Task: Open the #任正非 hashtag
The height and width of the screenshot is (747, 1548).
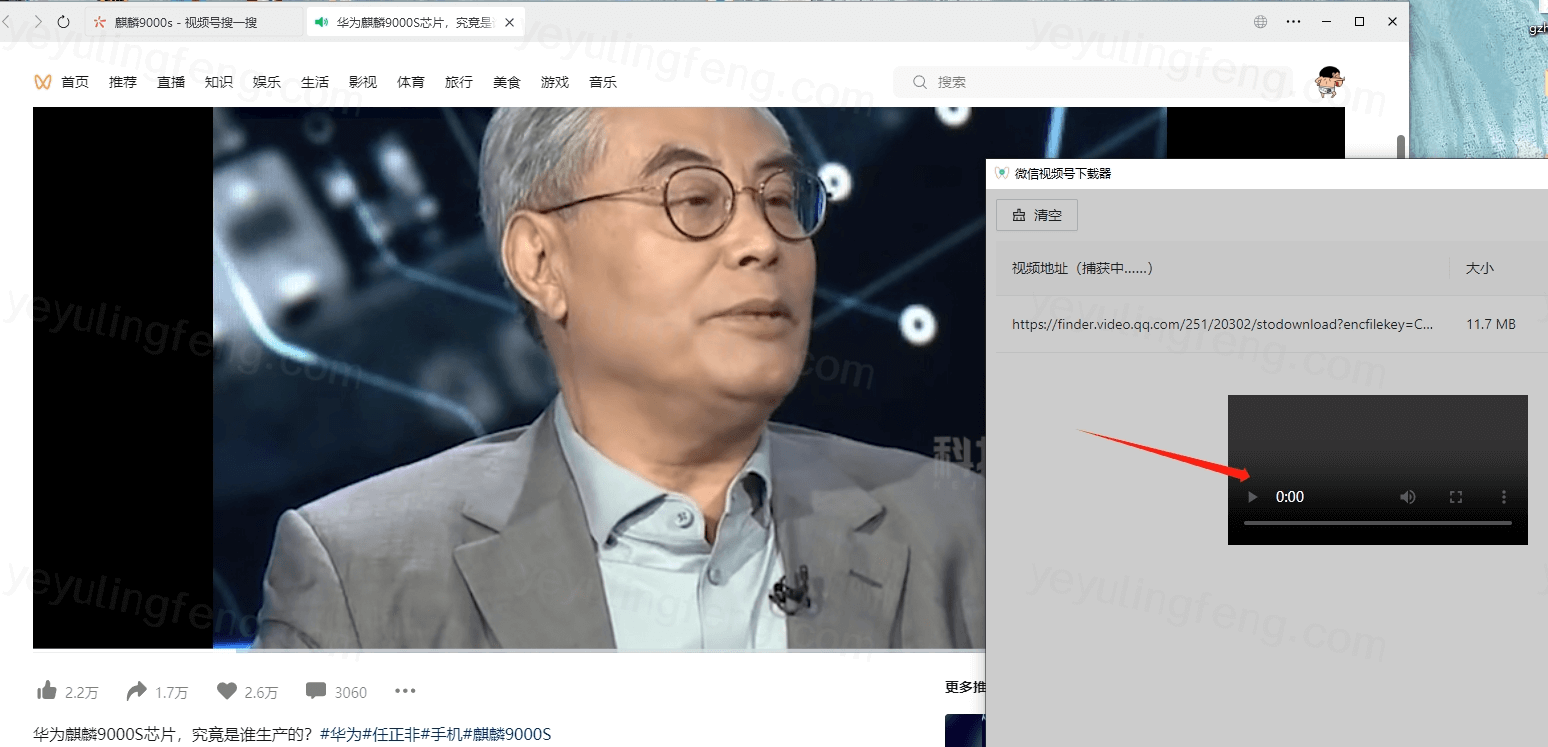Action: click(391, 735)
